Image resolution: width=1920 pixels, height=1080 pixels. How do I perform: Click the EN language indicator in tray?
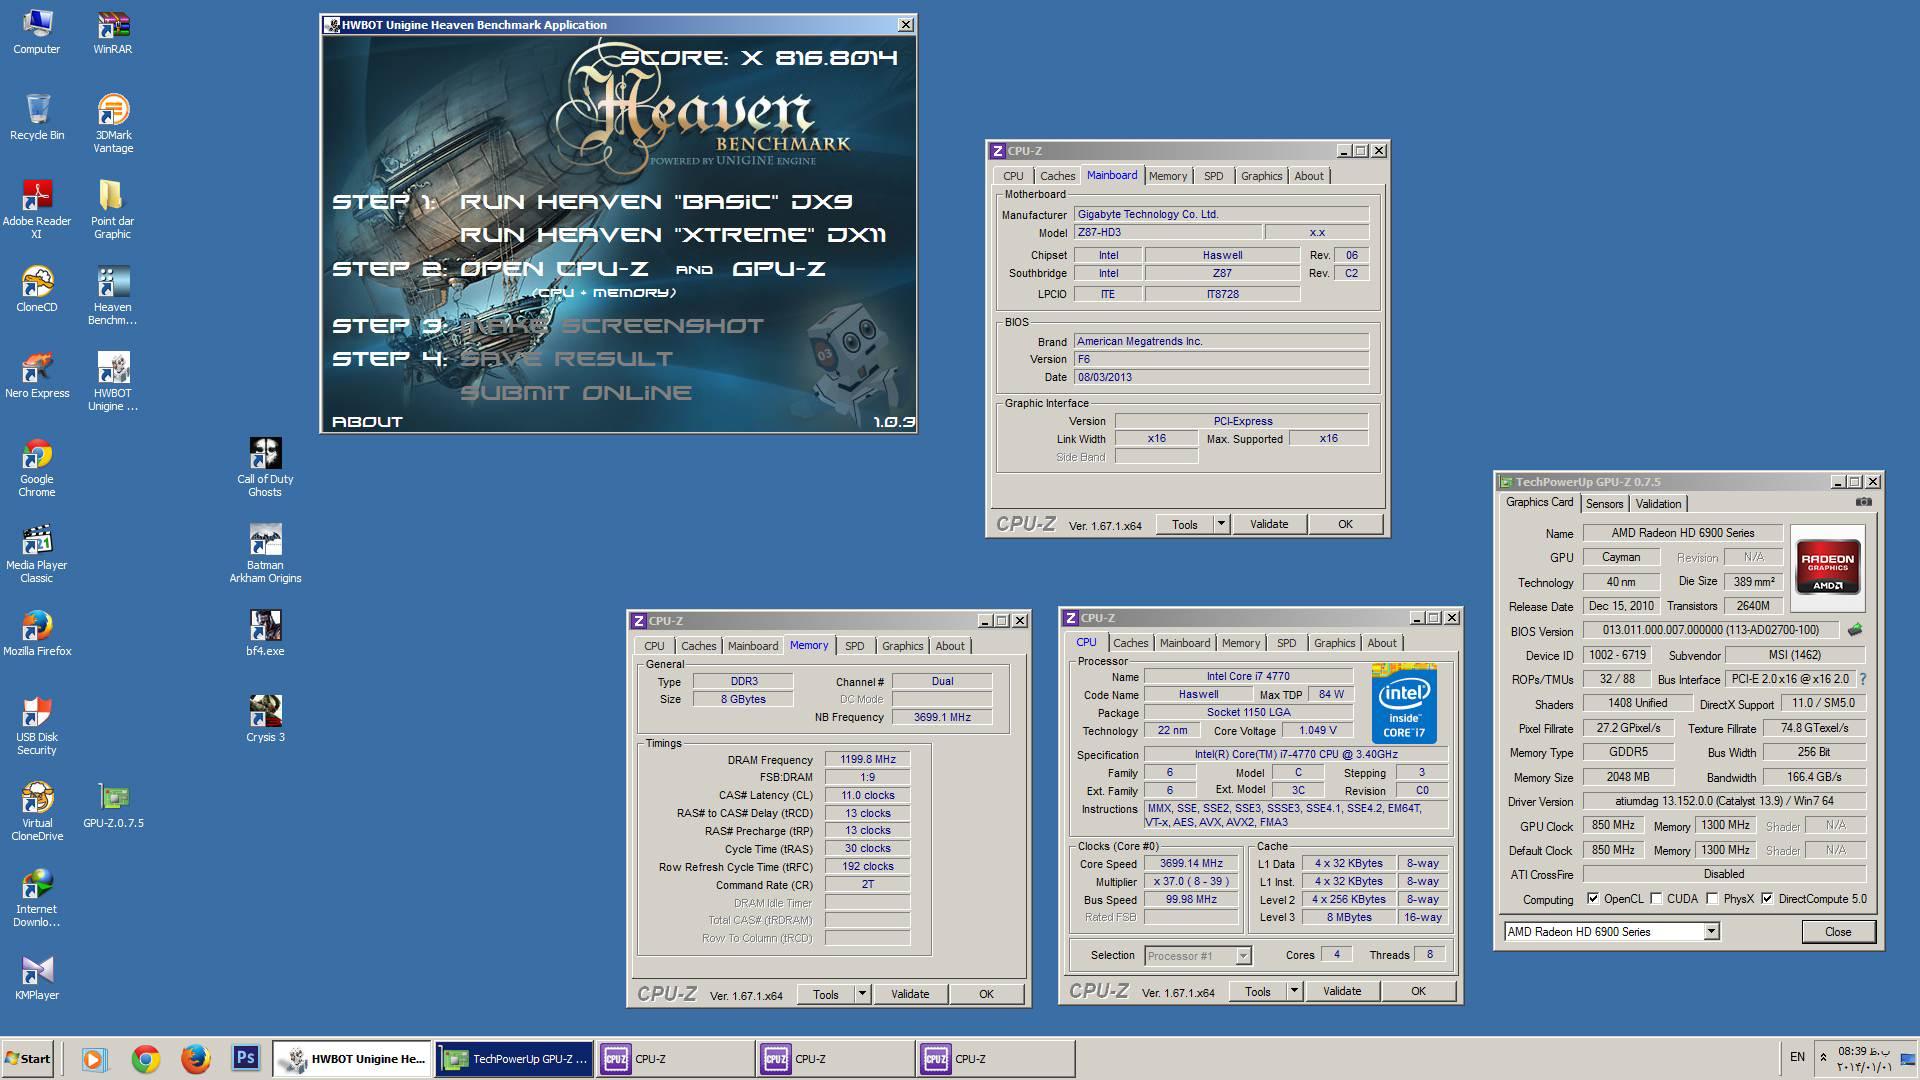pyautogui.click(x=1797, y=1057)
